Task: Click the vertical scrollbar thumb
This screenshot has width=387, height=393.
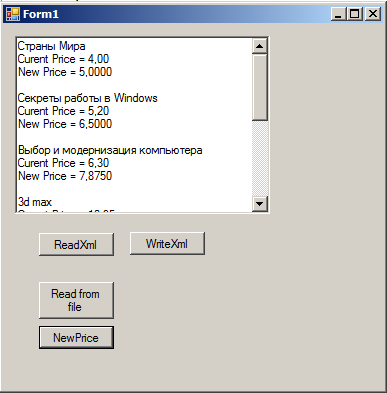Action: coord(260,87)
